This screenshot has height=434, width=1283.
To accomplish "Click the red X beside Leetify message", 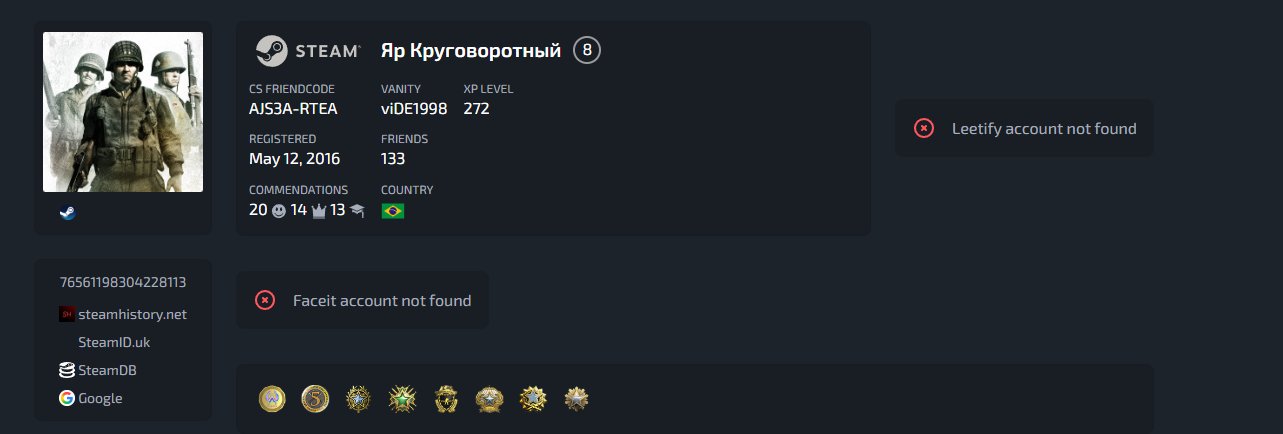I will tap(924, 128).
